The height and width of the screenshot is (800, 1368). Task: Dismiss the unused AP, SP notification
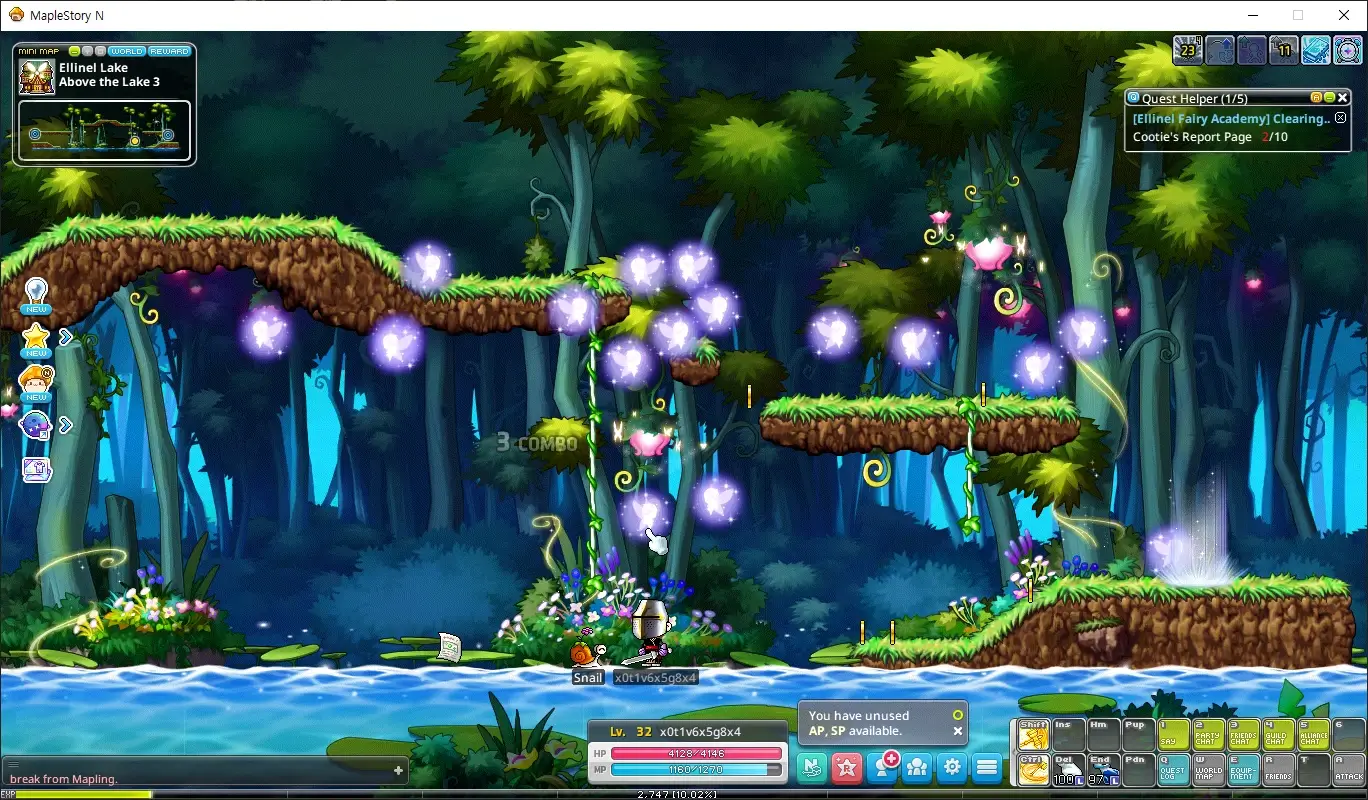(x=957, y=731)
